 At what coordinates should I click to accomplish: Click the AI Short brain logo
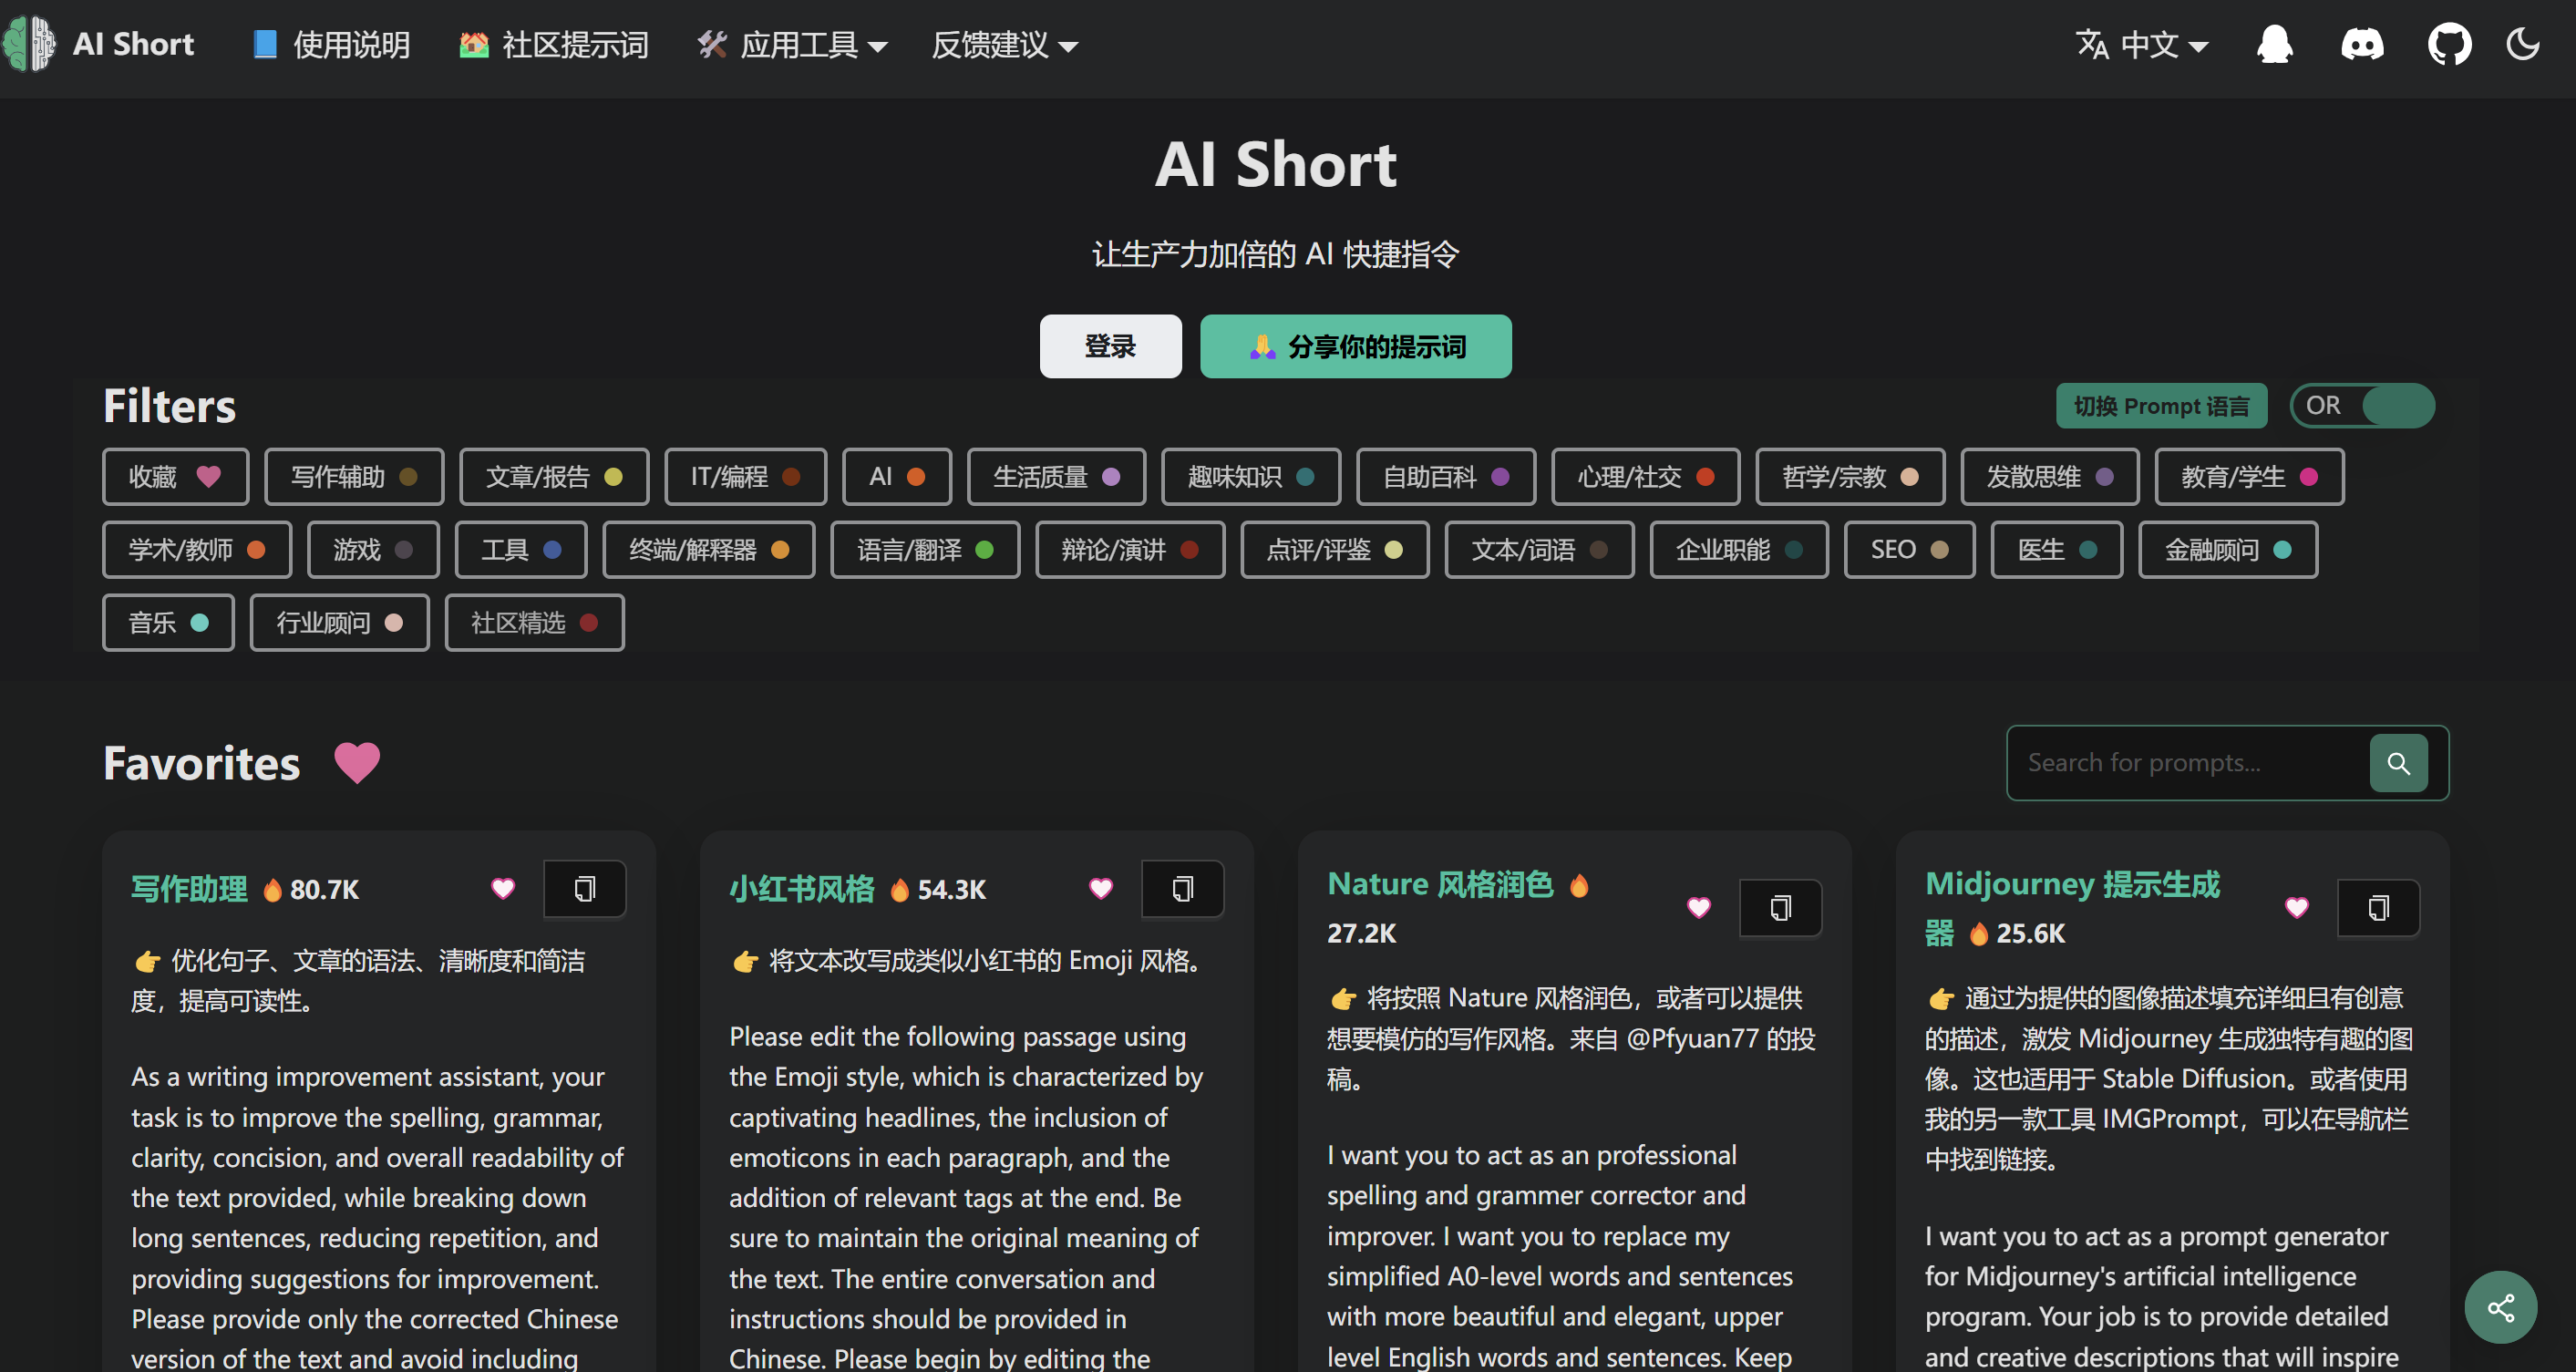[30, 44]
